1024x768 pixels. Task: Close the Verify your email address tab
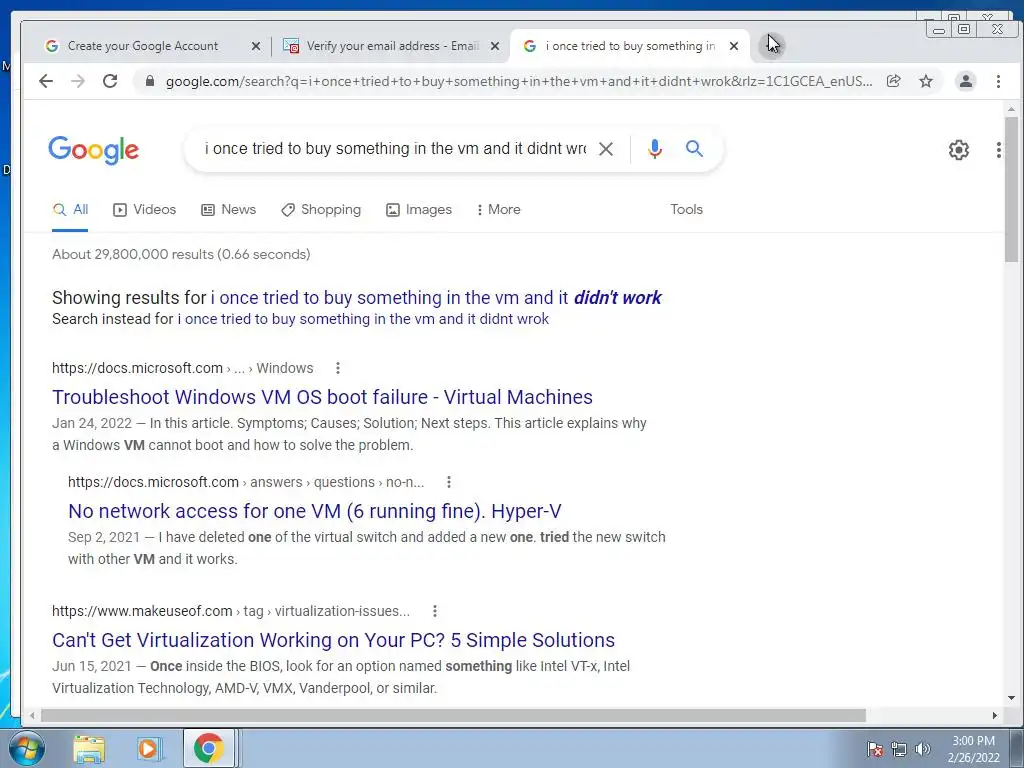(495, 46)
